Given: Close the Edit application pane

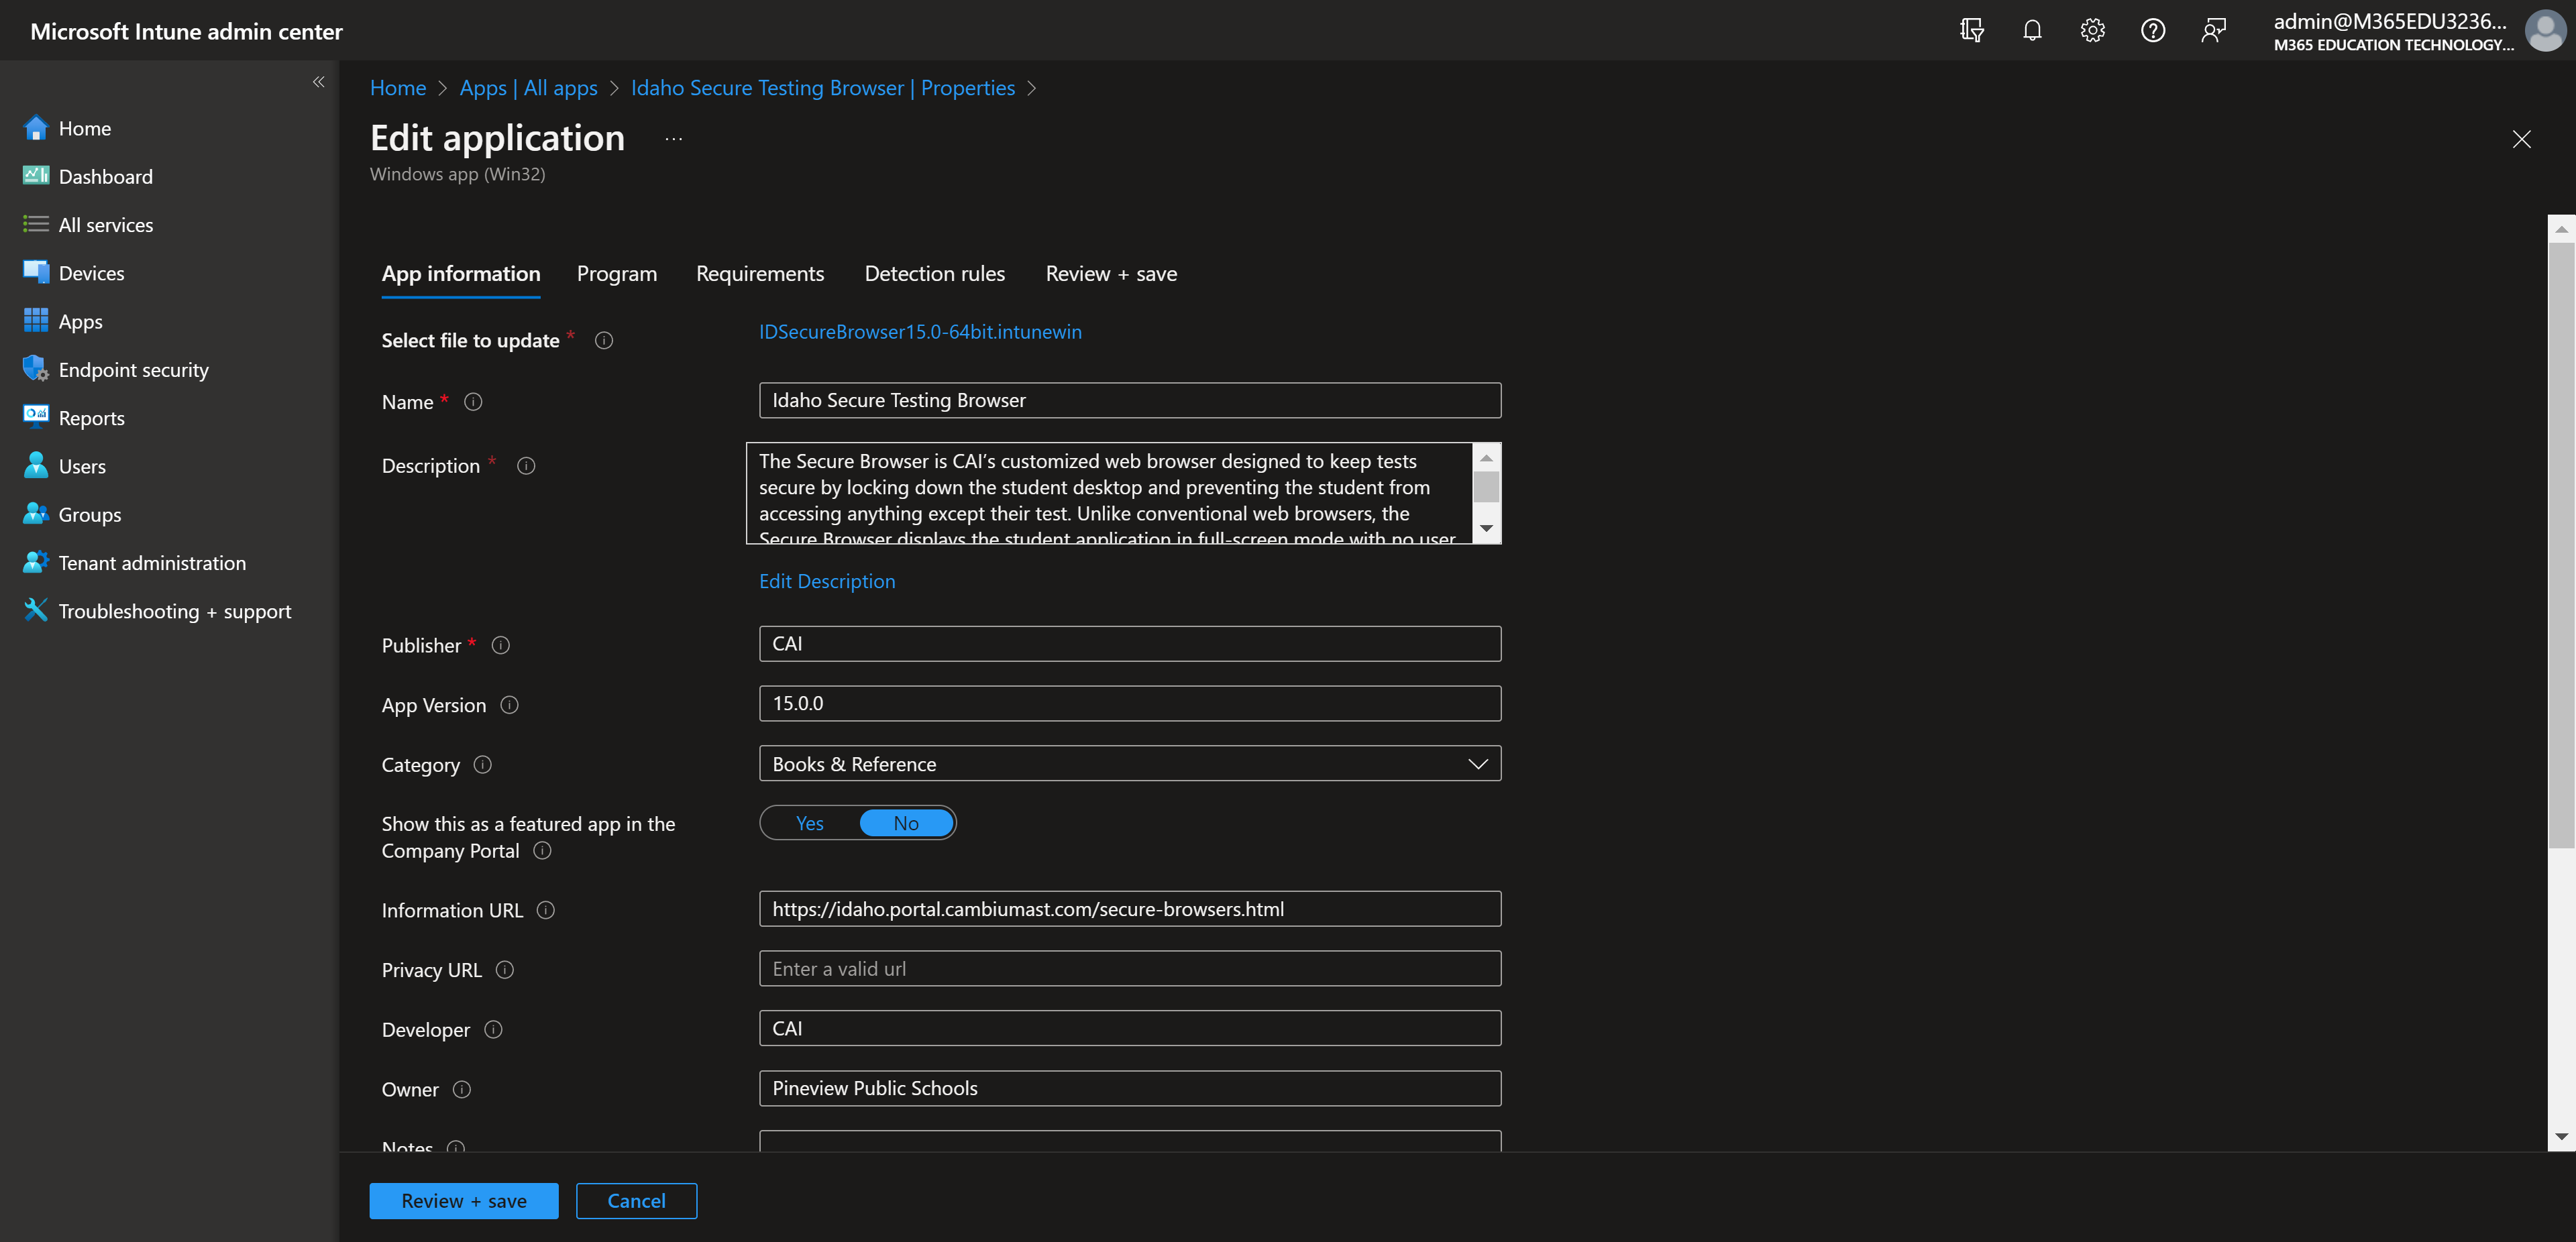Looking at the screenshot, I should click(x=2521, y=139).
